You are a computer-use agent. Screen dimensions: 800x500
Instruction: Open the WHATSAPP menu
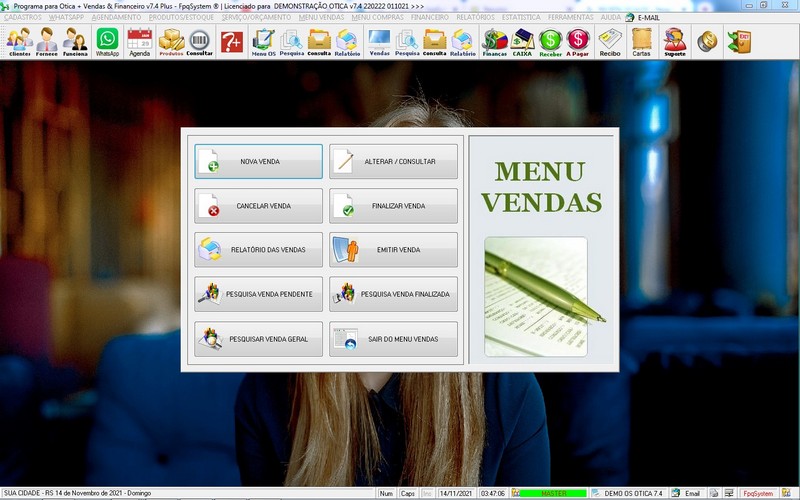pos(66,17)
